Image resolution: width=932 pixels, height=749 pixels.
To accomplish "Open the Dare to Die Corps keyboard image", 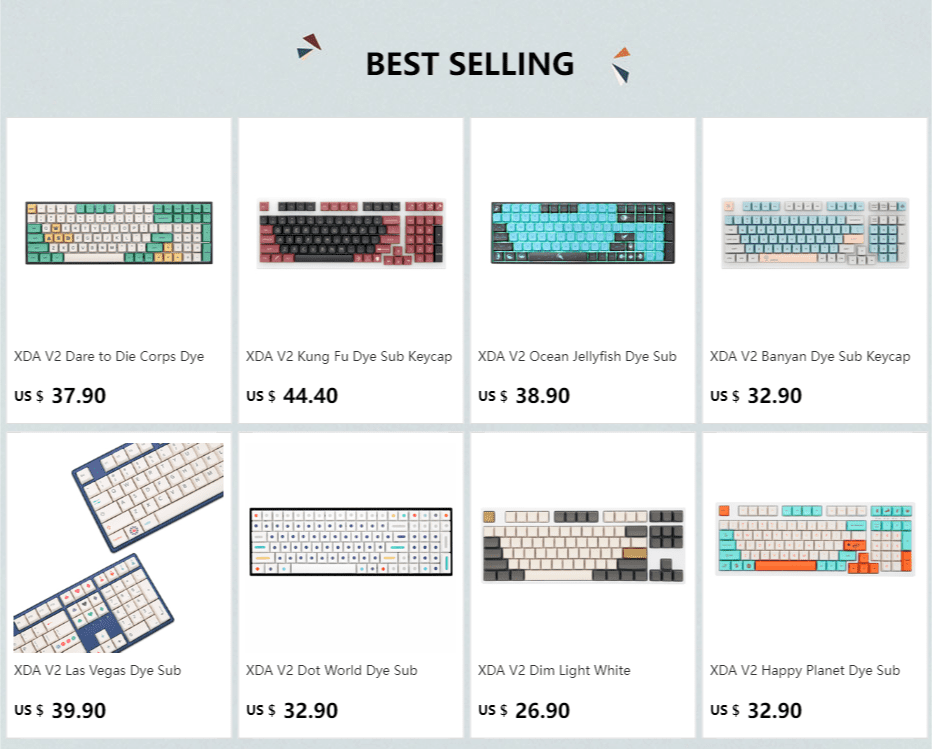I will (x=117, y=231).
